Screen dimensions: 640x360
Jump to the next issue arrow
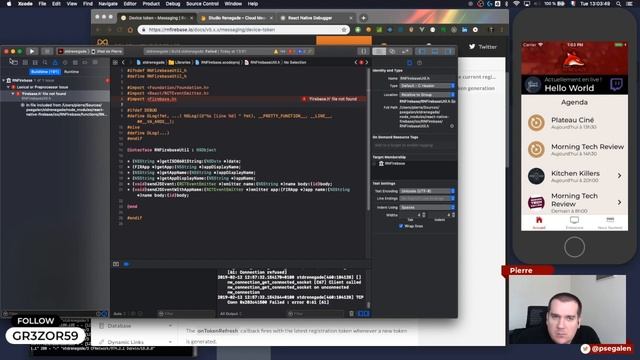tap(367, 62)
